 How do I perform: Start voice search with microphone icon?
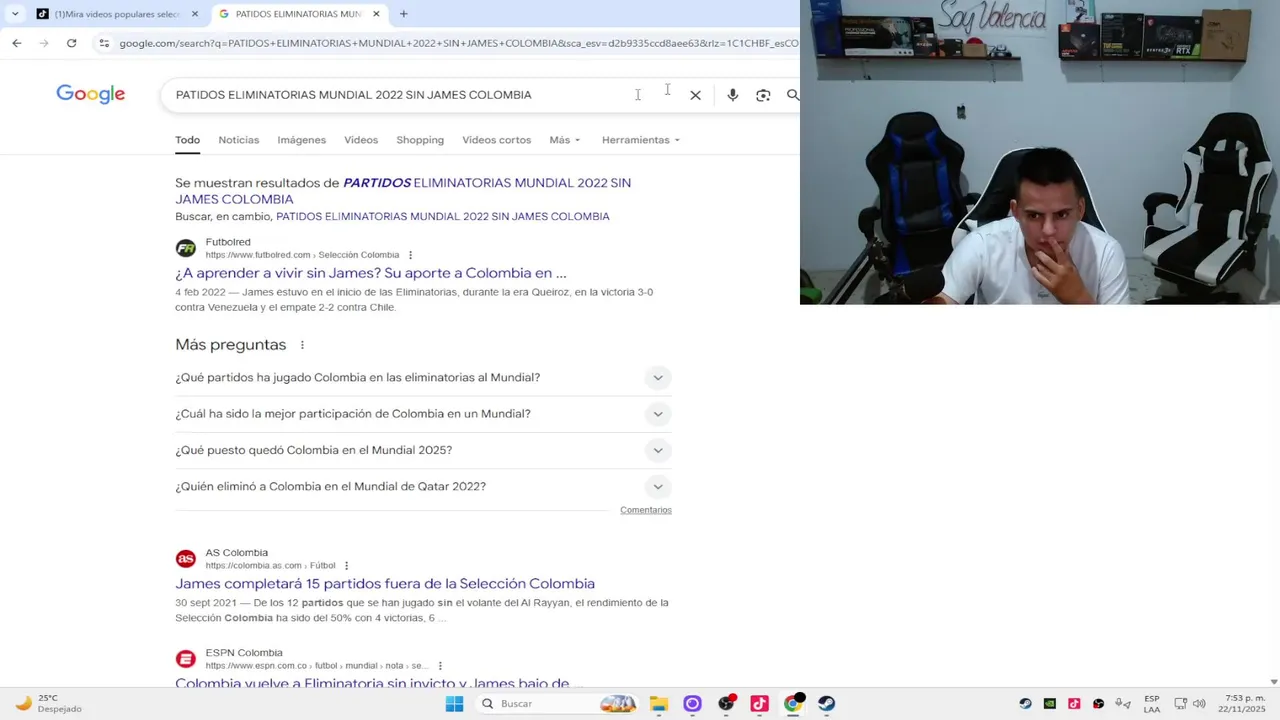[732, 95]
